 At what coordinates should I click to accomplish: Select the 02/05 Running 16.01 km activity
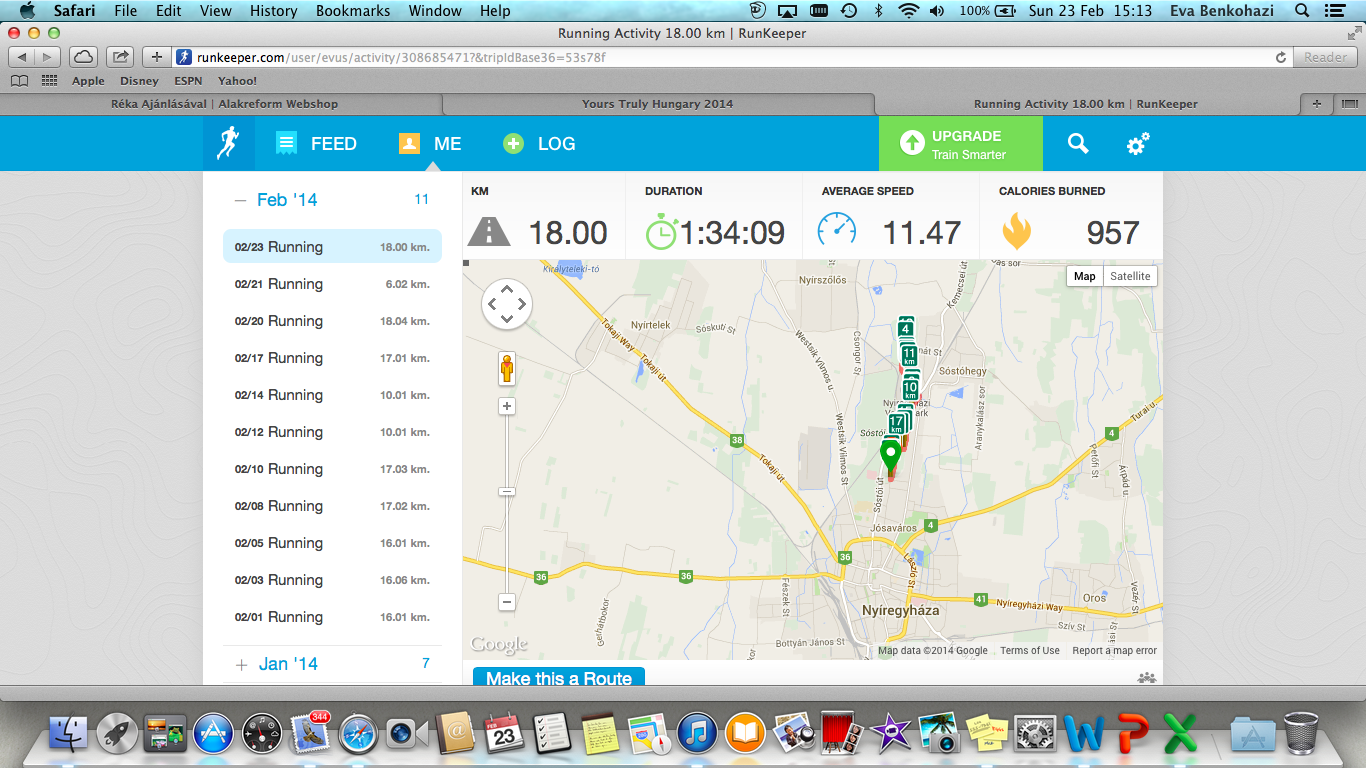click(x=332, y=543)
